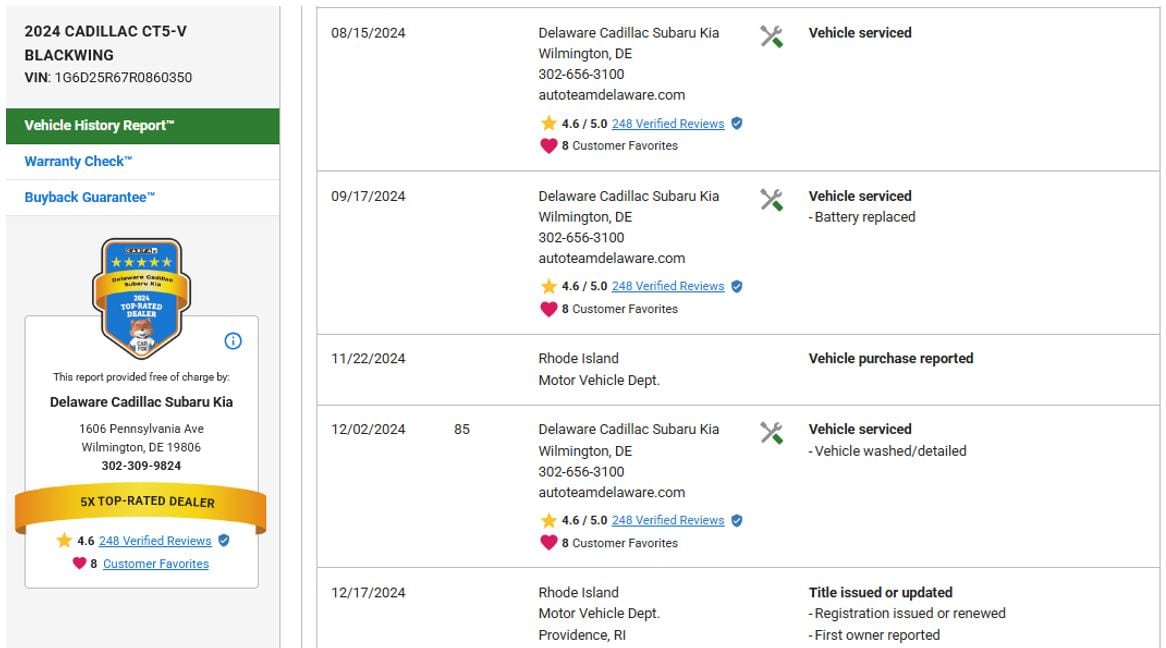This screenshot has height=648, width=1166.
Task: Click the verified shield in sidebar dealer card
Action: click(224, 540)
